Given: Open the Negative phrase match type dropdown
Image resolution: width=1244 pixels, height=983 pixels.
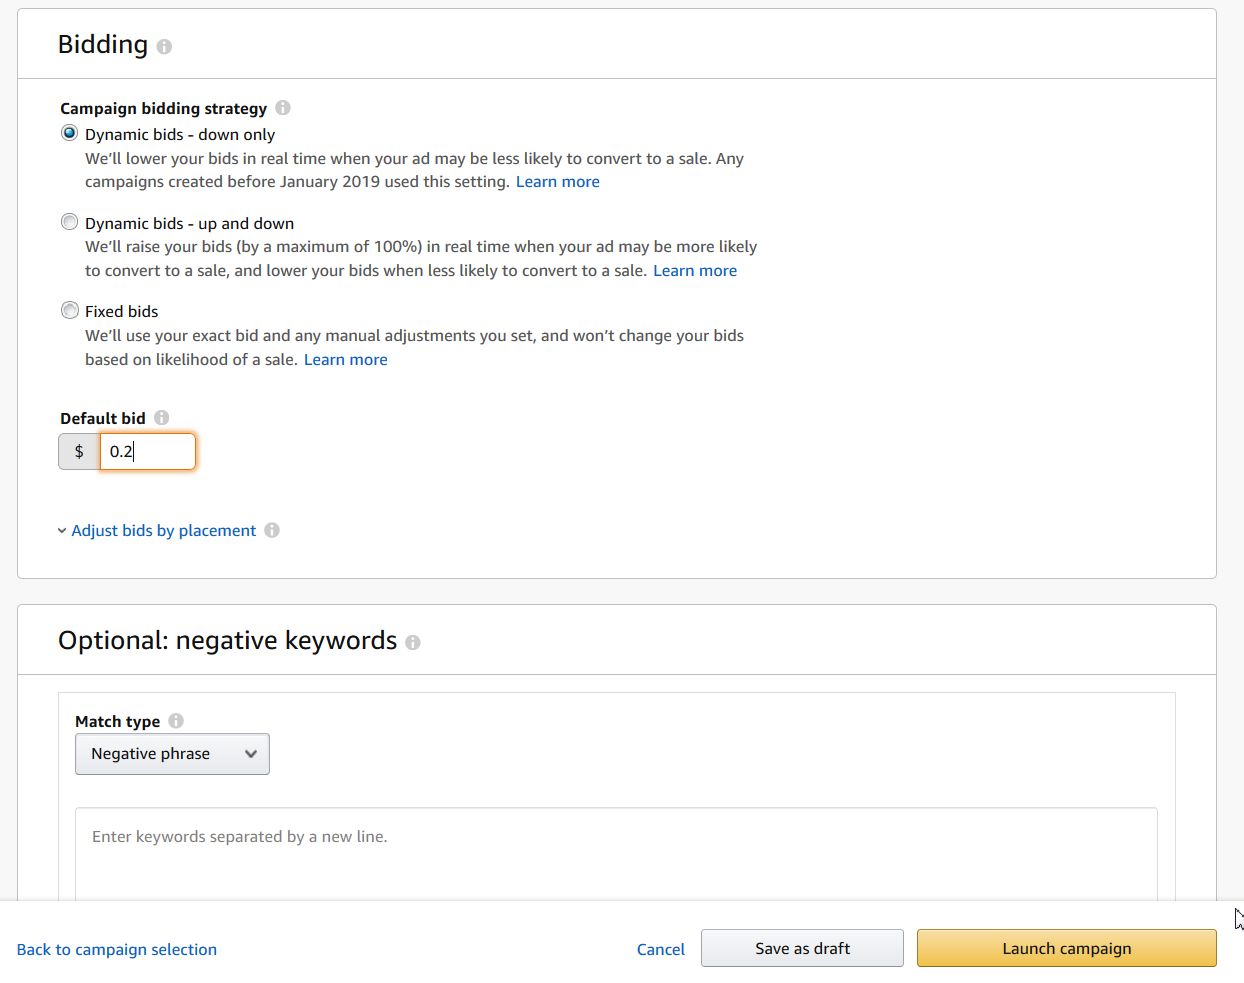Looking at the screenshot, I should [172, 754].
